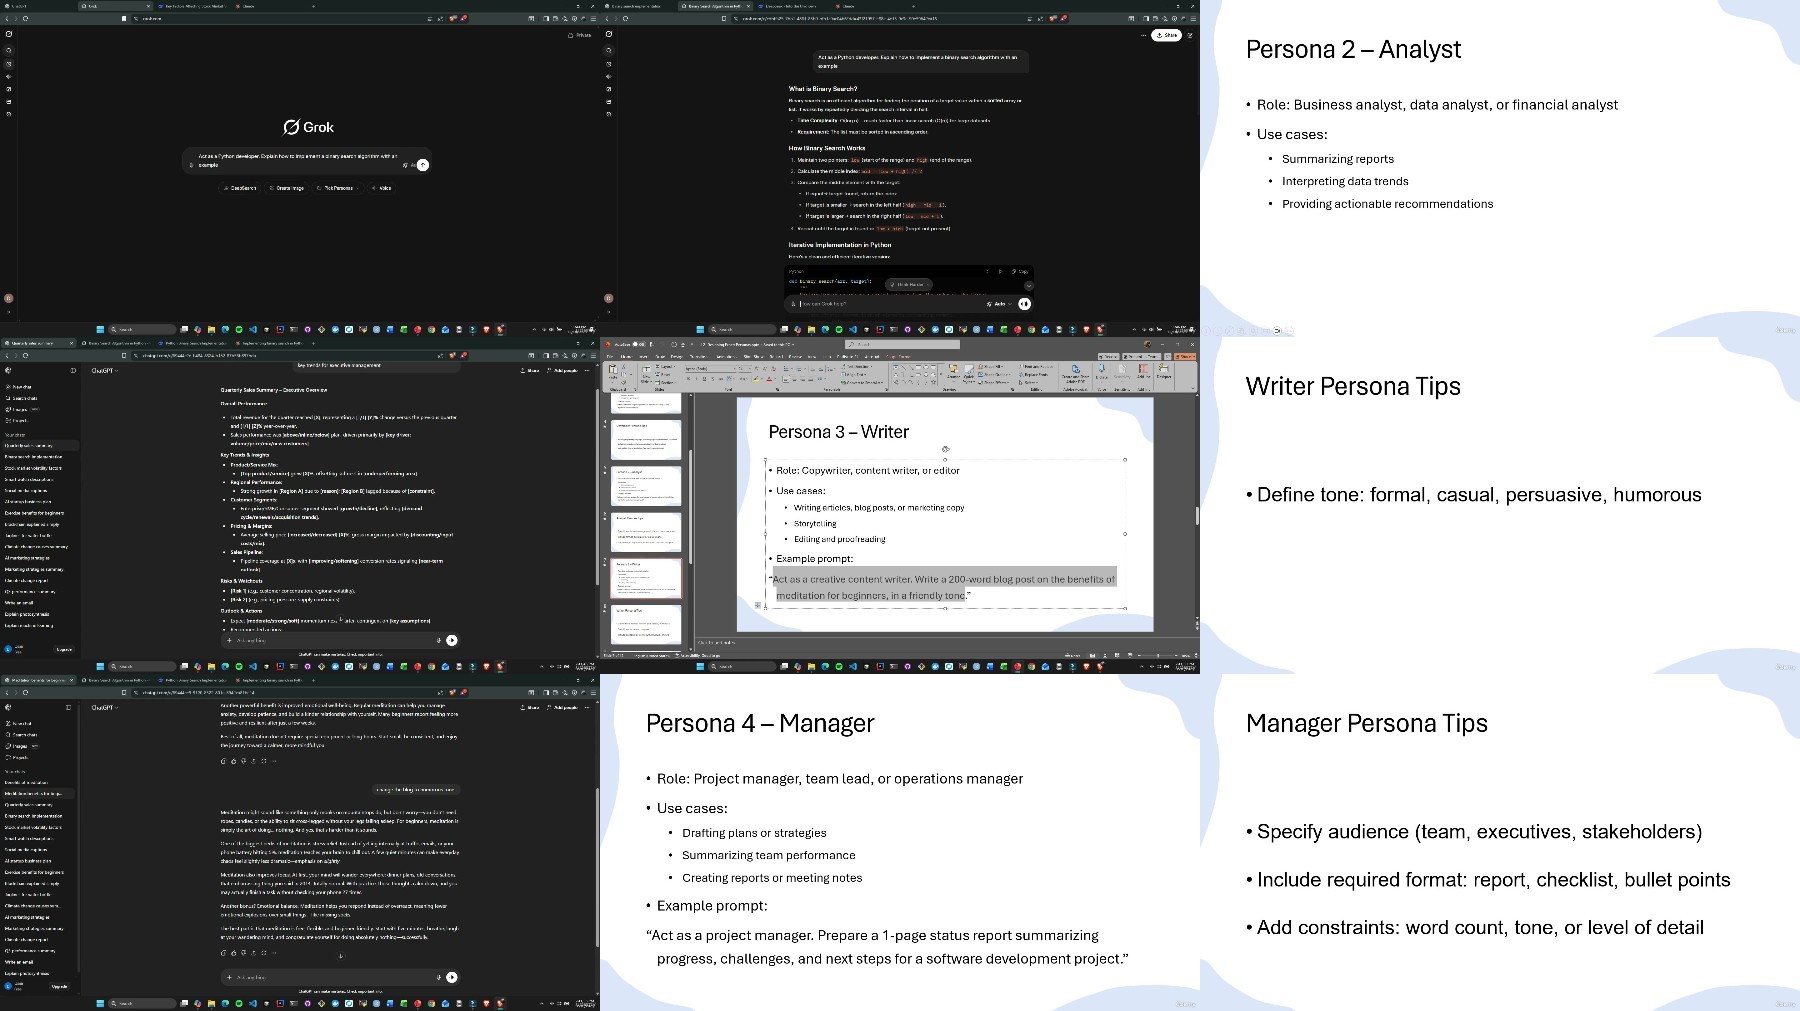
Task: Add a New Slide from PowerPoint ribbon
Action: pos(647,374)
